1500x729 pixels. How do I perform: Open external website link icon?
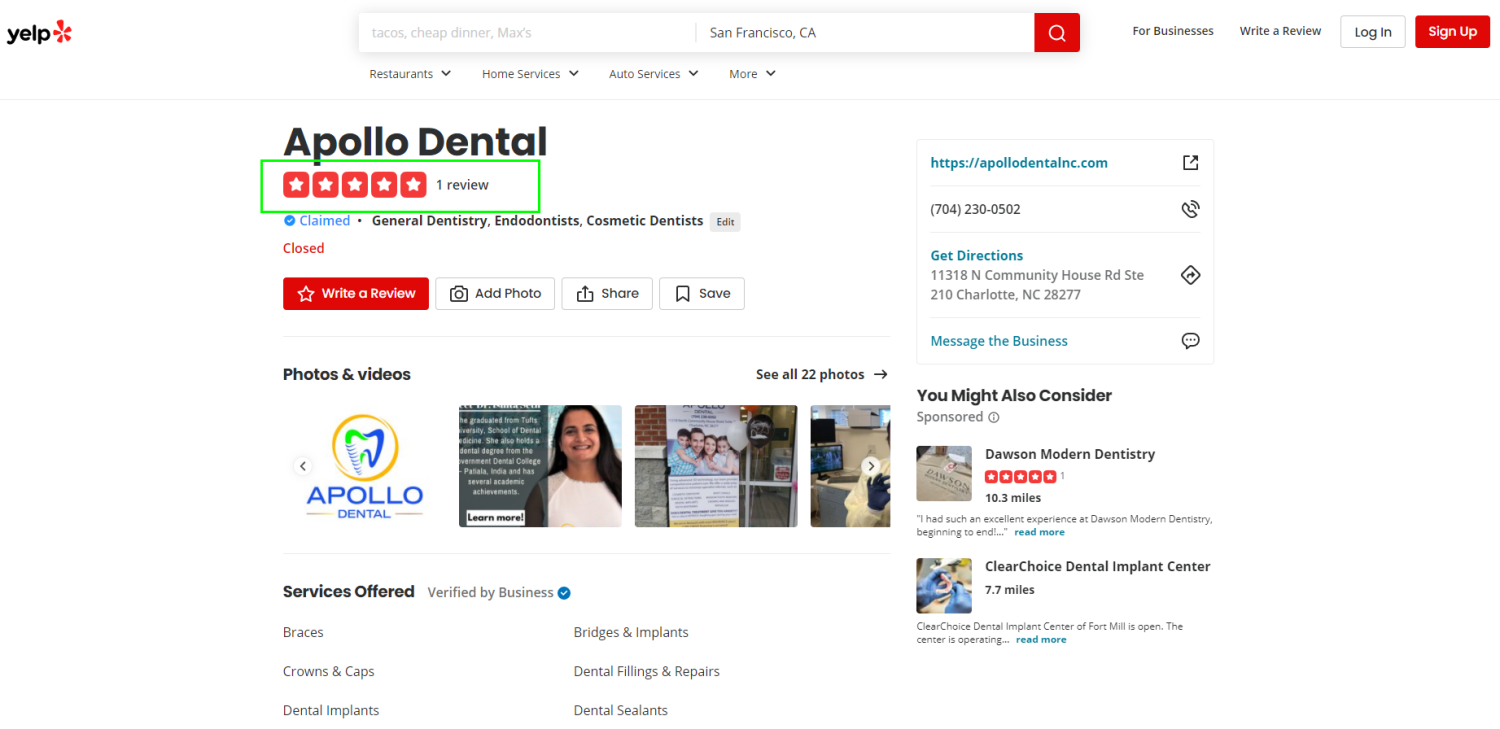1190,162
